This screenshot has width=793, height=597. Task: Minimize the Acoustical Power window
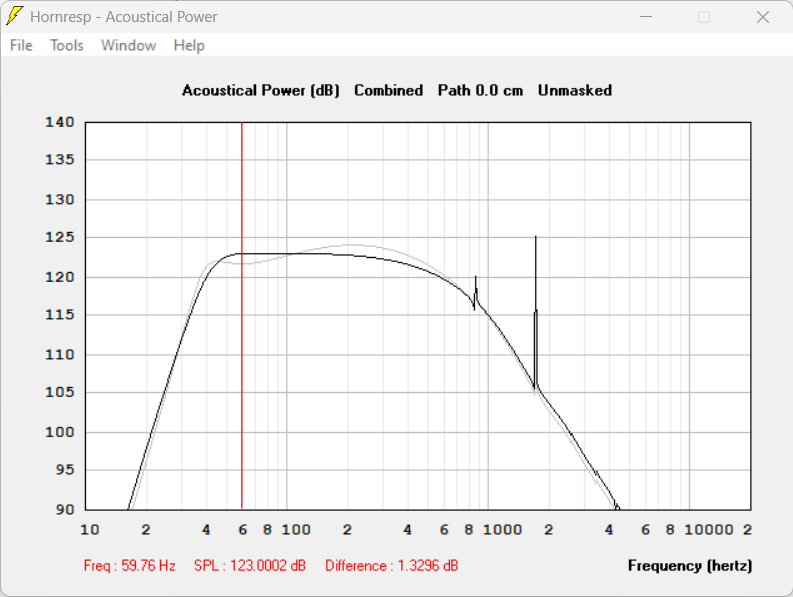[x=646, y=17]
